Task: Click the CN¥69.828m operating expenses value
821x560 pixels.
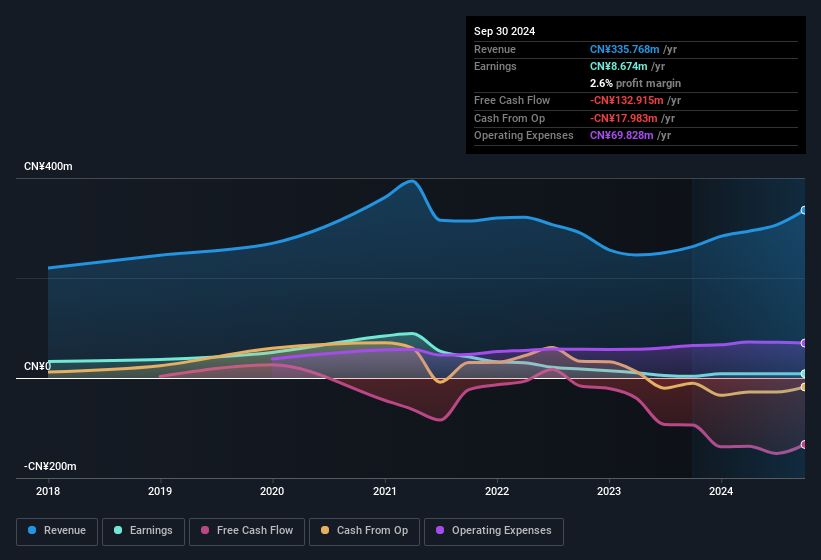Action: [621, 136]
